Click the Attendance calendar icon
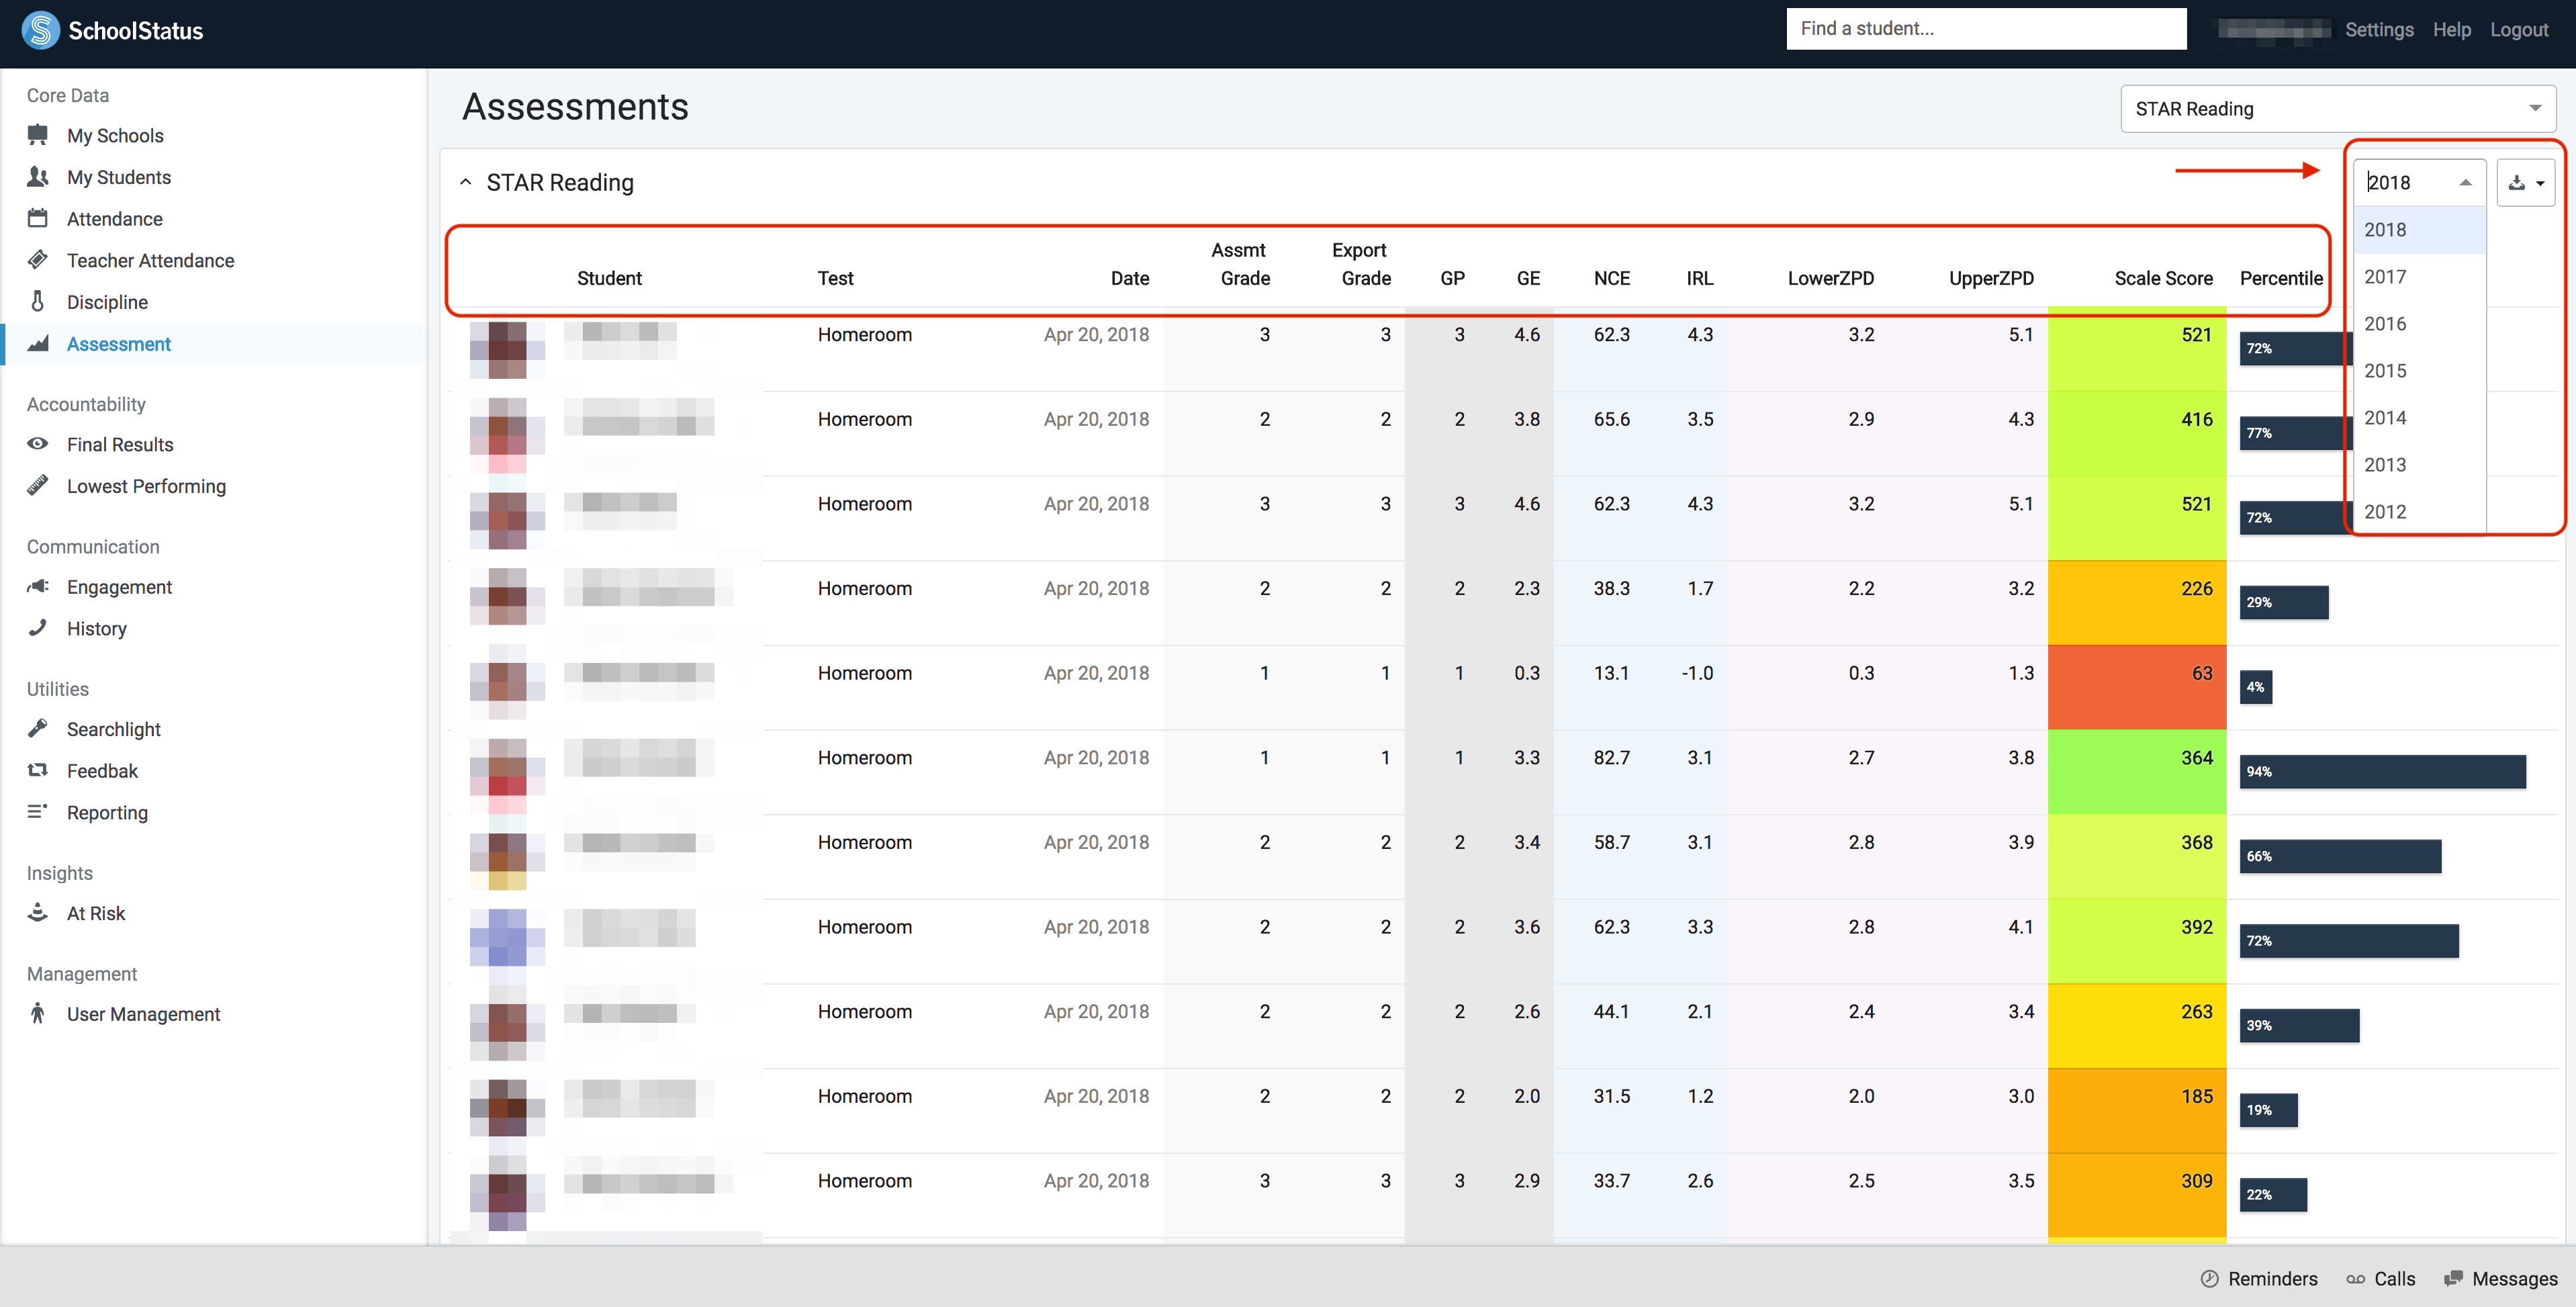This screenshot has height=1307, width=2576. click(x=38, y=218)
